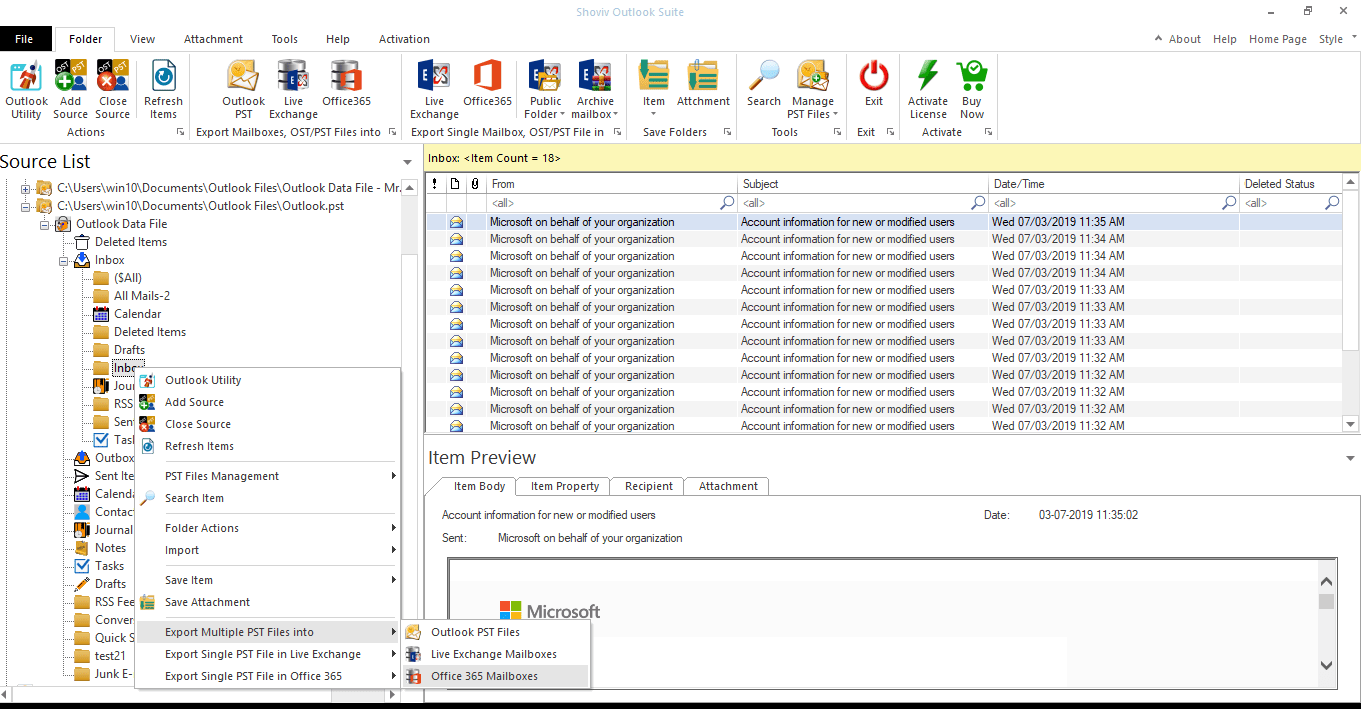1361x709 pixels.
Task: Open Export Single PST File in Live Exchange
Action: (268, 654)
